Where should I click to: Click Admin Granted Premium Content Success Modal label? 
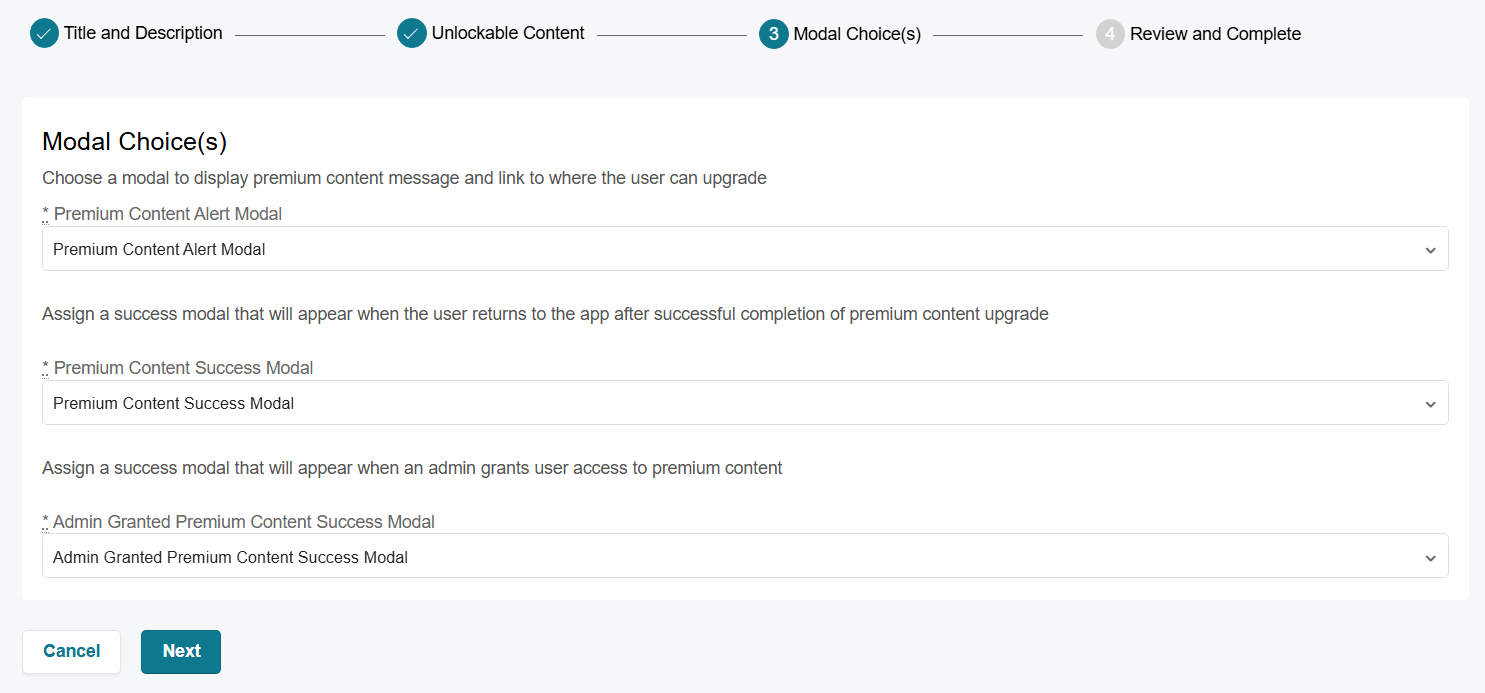pyautogui.click(x=243, y=522)
